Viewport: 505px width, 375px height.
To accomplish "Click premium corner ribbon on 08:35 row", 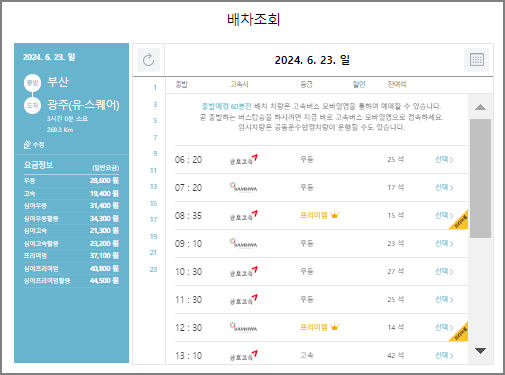I will pos(461,222).
